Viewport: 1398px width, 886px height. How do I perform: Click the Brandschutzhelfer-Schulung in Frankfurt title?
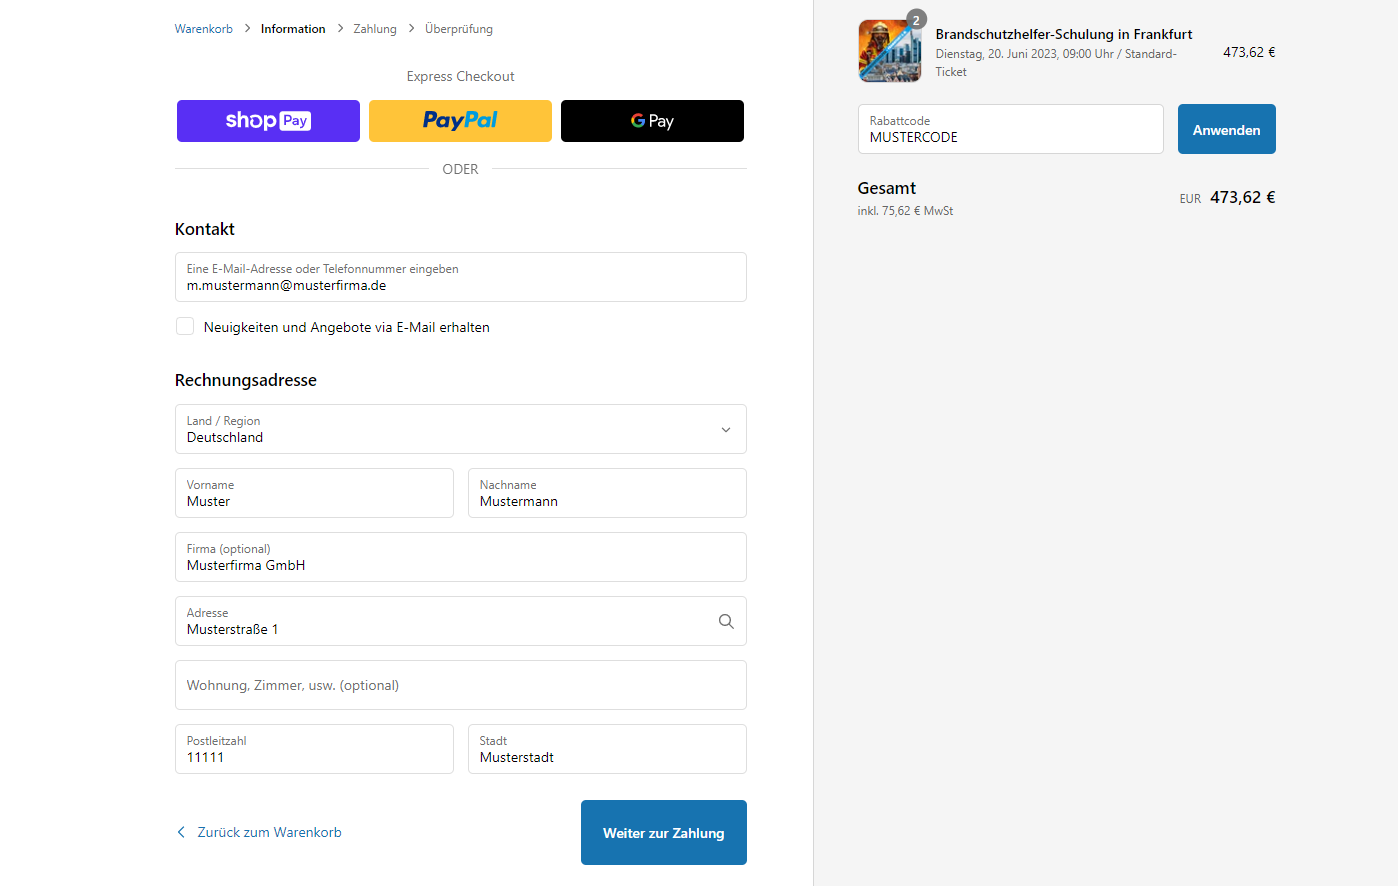(1064, 34)
